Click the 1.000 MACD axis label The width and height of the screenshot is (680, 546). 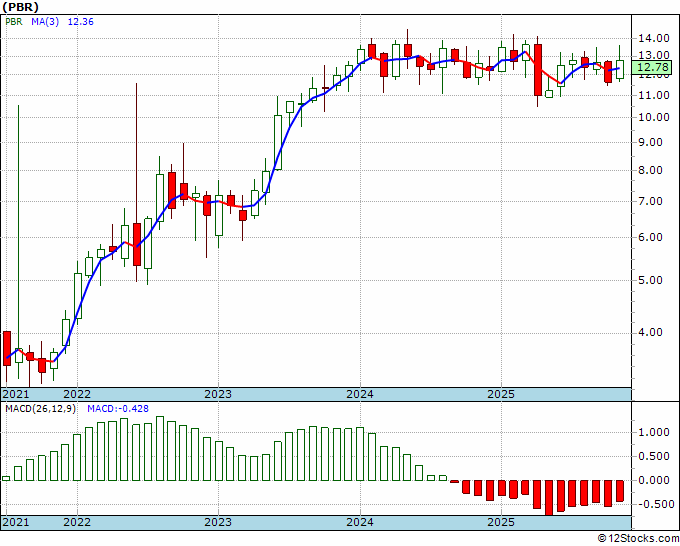[654, 432]
